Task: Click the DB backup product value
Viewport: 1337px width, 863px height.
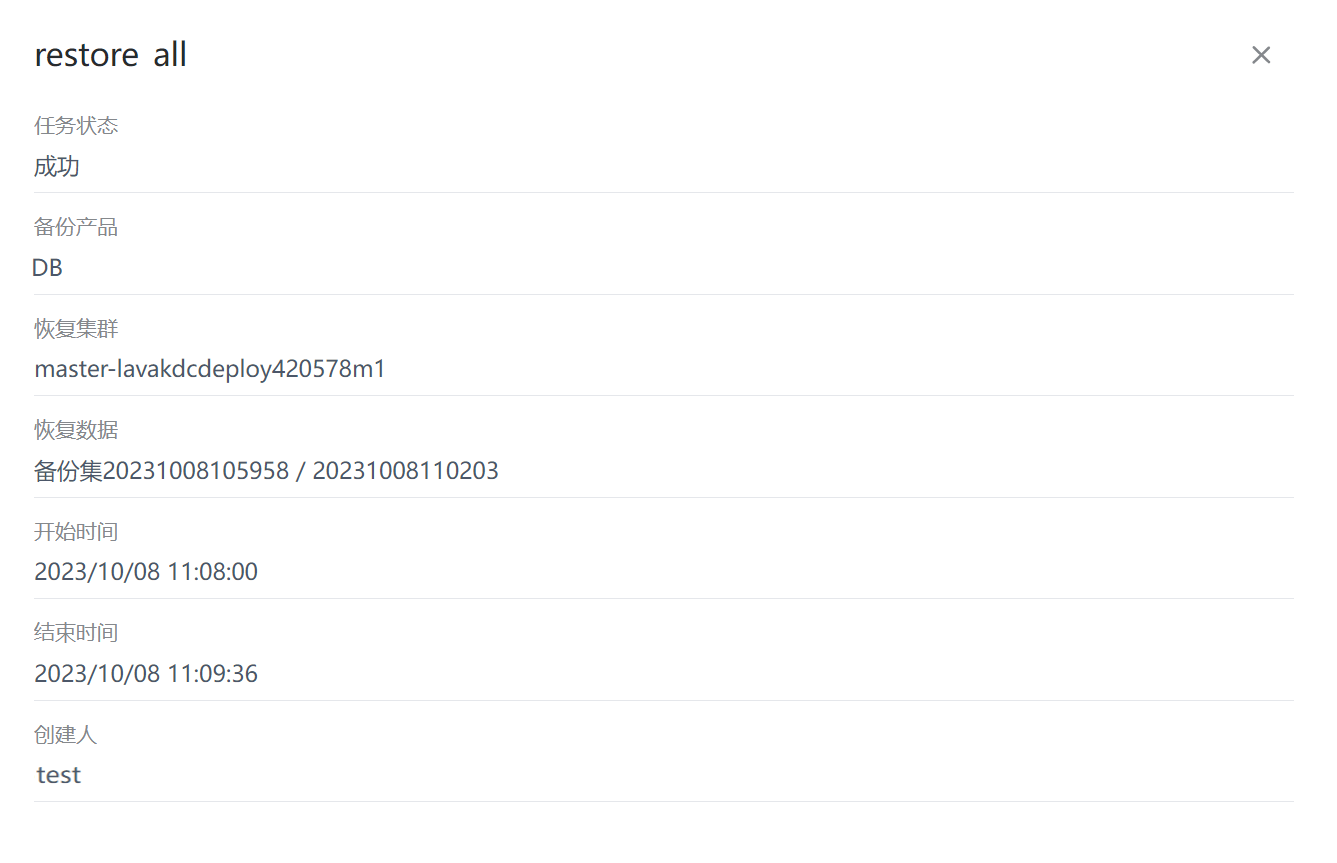Action: tap(47, 268)
